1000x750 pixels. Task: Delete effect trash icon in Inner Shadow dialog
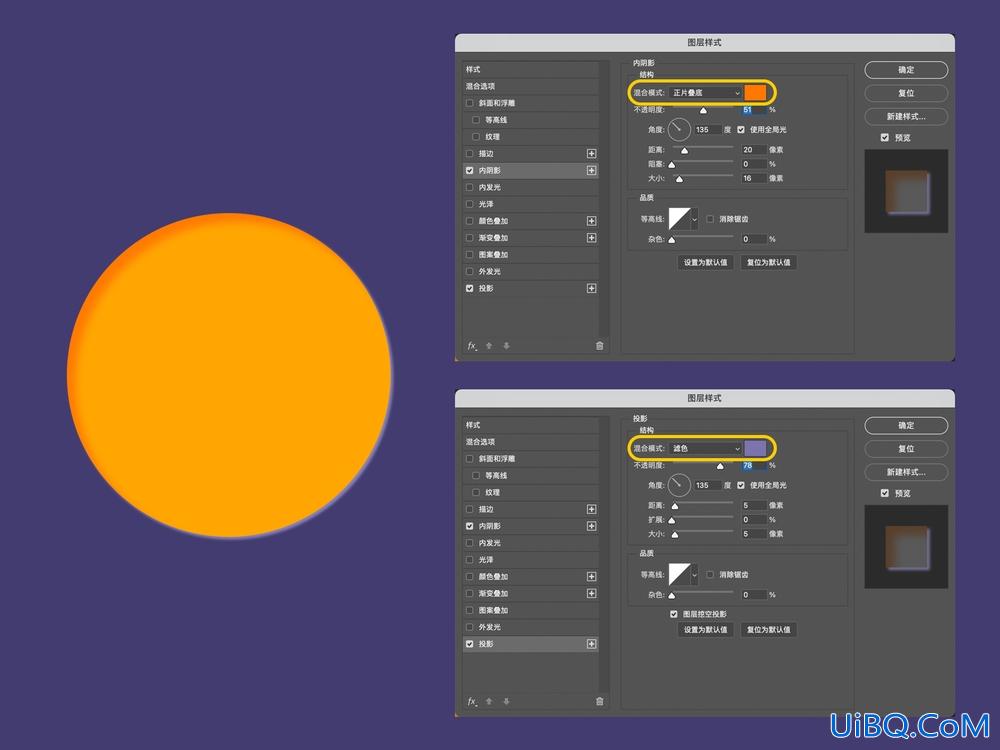(599, 346)
